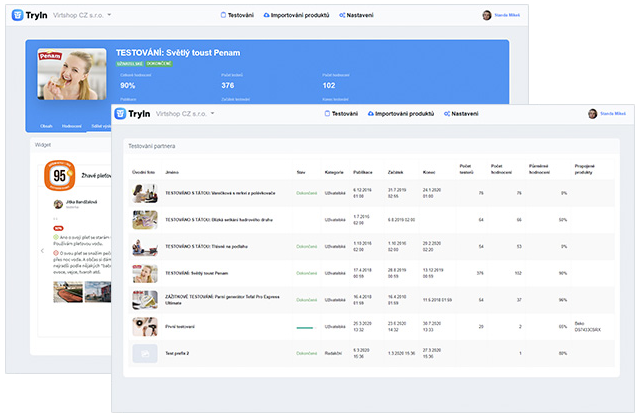Sort by the Počet testerů column header
Image resolution: width=640 pixels, height=419 pixels.
(467, 169)
